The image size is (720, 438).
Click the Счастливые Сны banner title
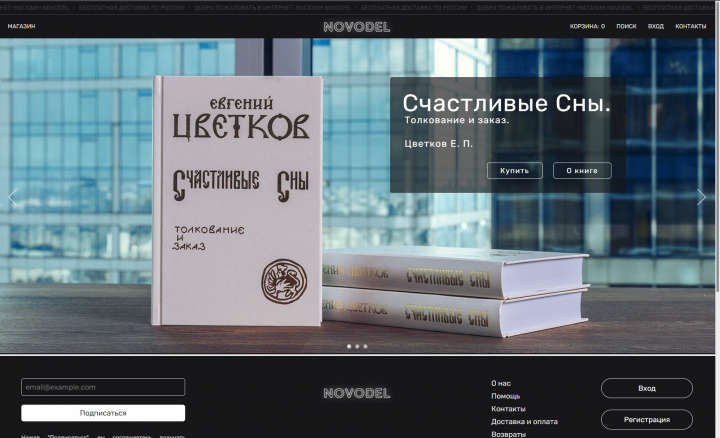(x=506, y=103)
